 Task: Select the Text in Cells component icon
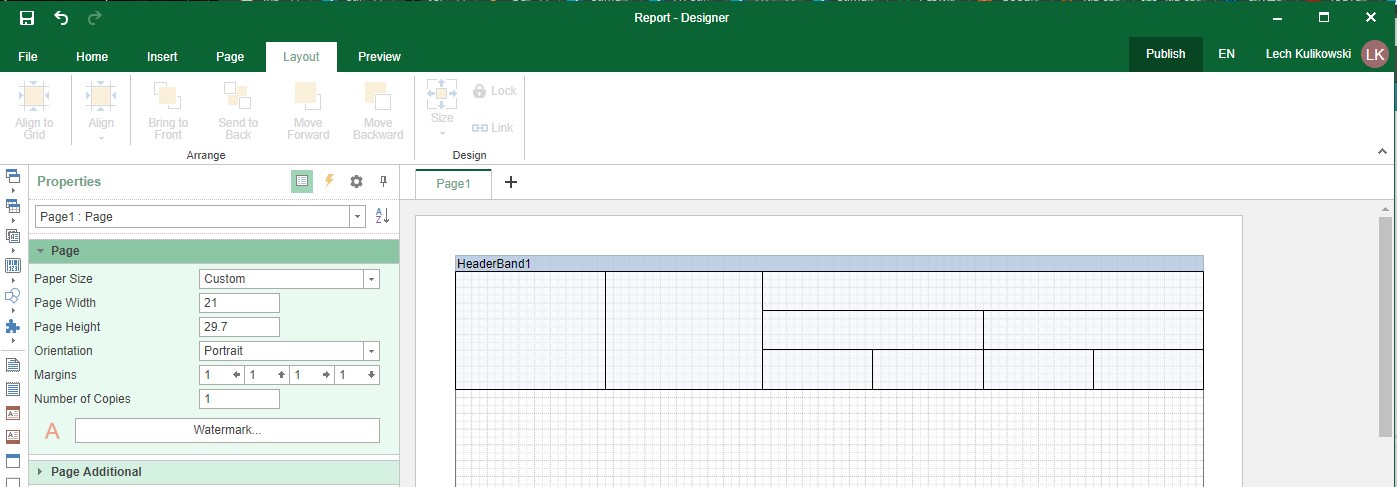(13, 388)
